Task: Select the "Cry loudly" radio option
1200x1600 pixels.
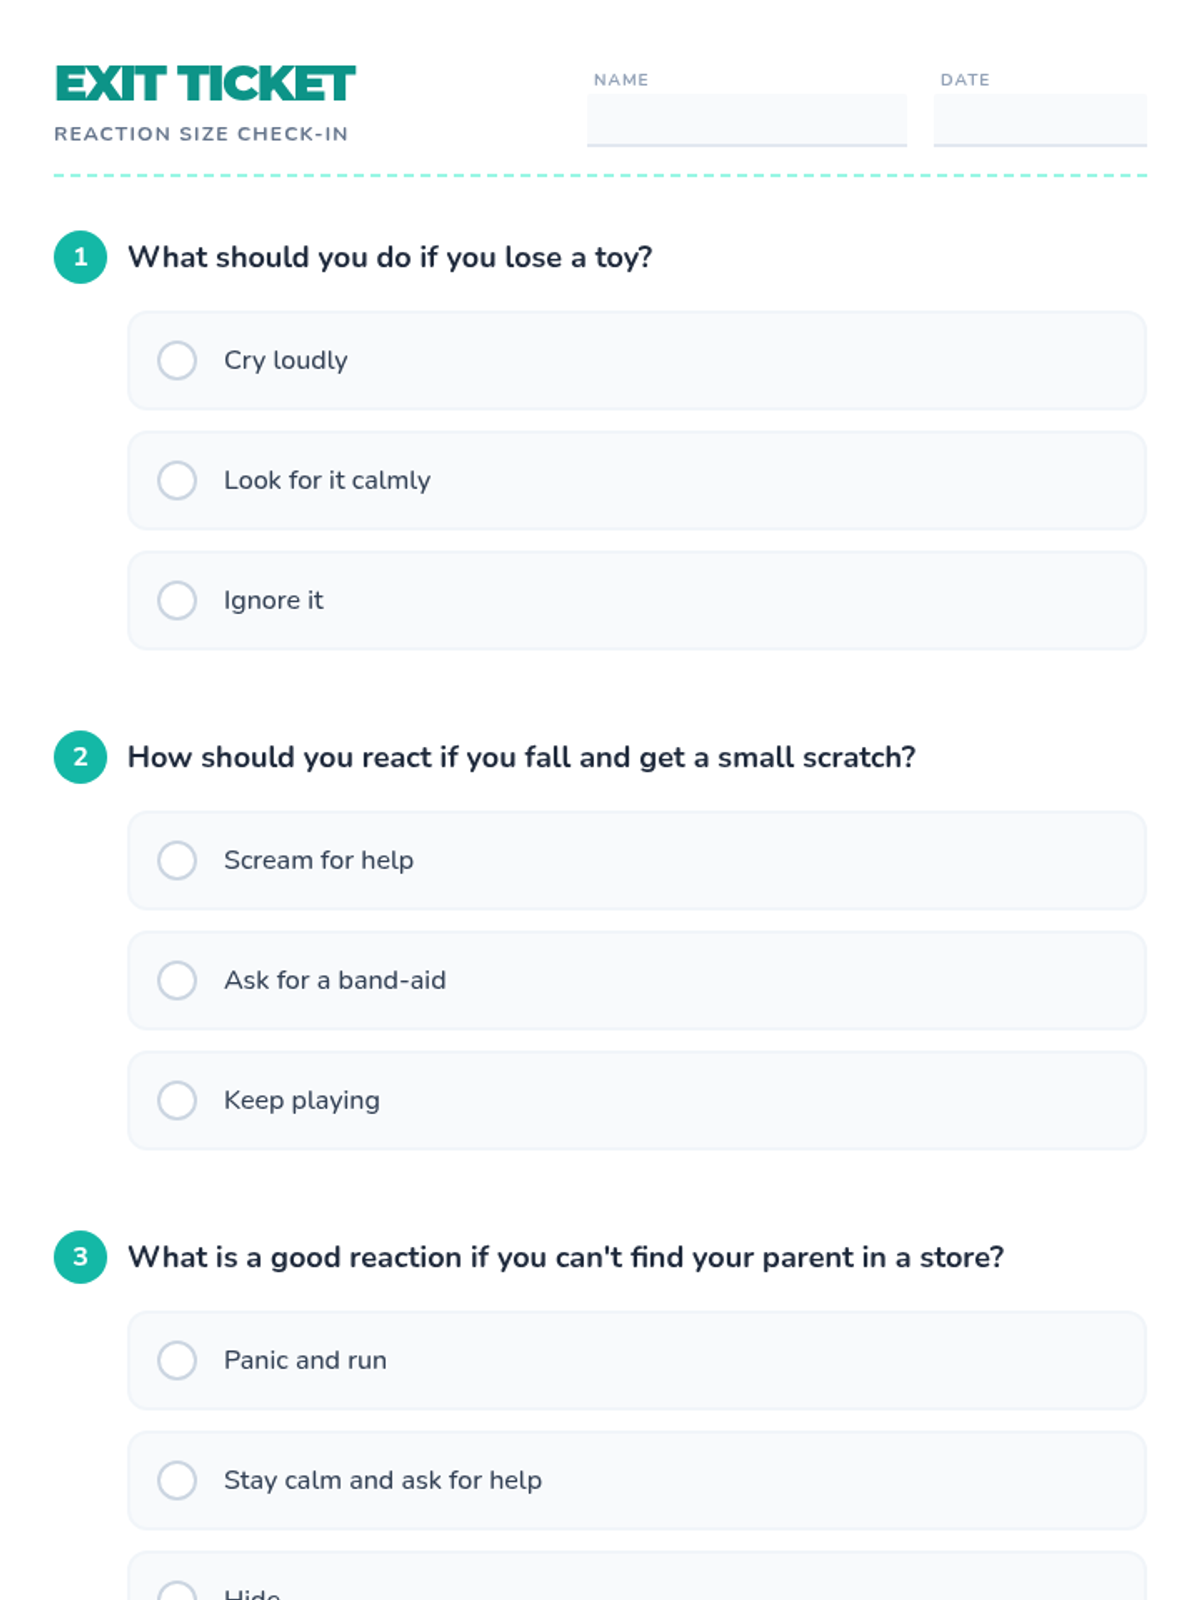Action: pyautogui.click(x=177, y=360)
